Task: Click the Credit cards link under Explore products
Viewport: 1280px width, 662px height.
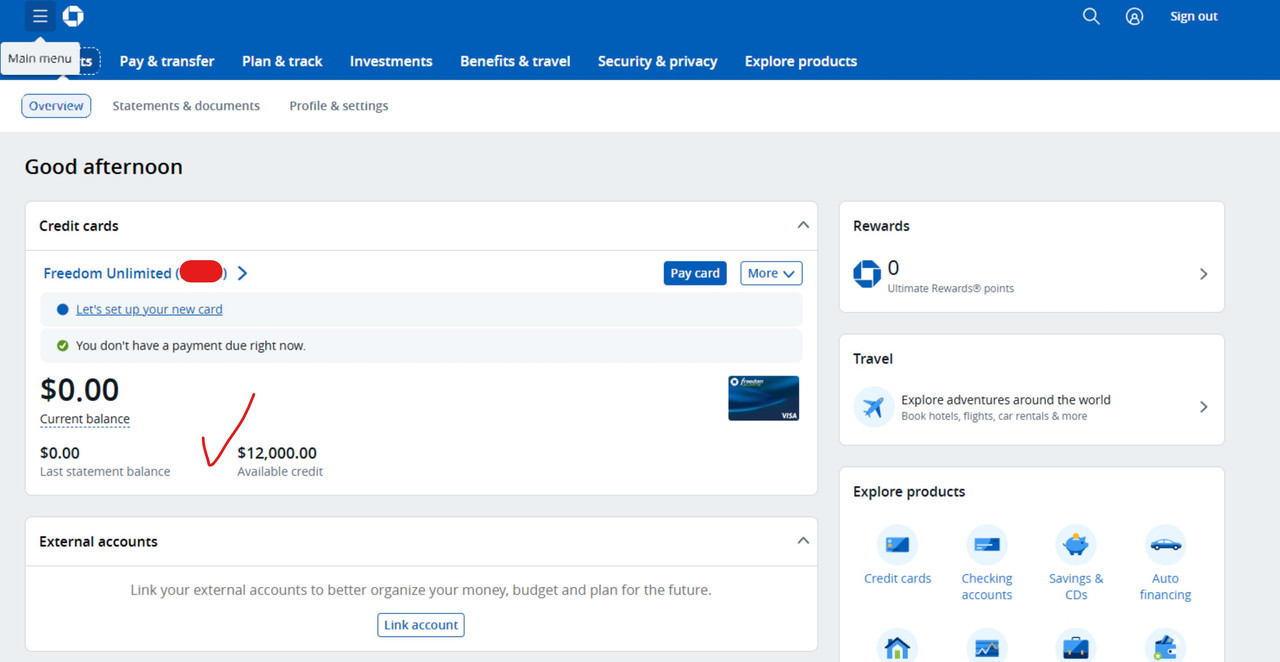Action: [897, 579]
